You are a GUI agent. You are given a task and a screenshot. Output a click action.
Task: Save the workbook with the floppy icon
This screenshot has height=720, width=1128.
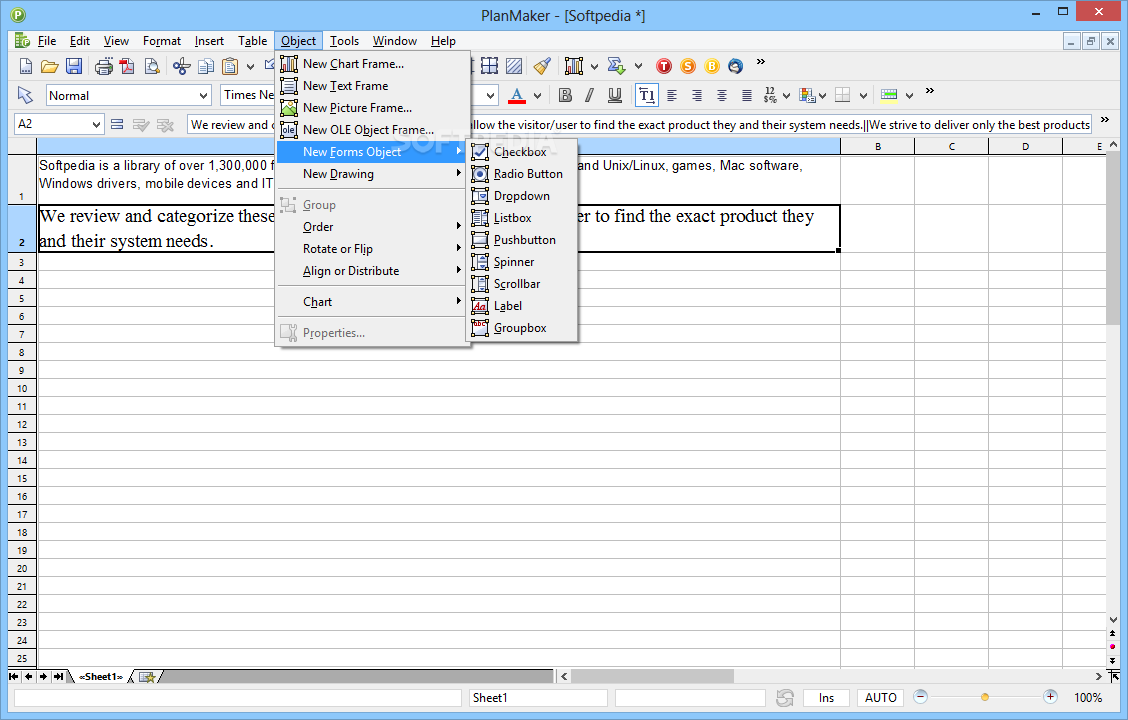pyautogui.click(x=73, y=66)
